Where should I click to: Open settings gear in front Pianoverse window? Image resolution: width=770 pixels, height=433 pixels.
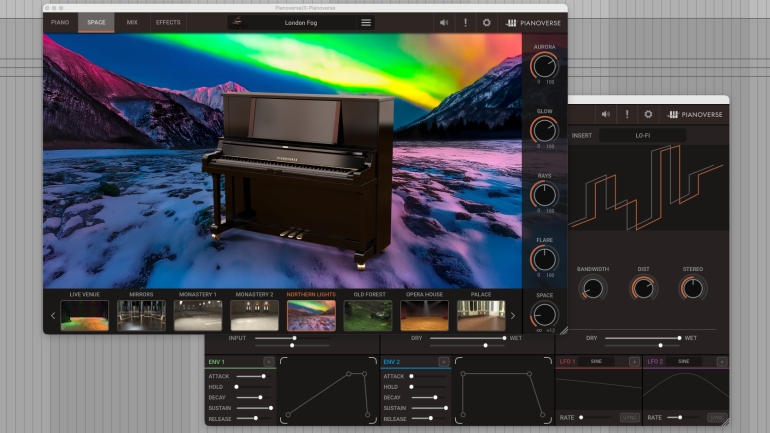click(486, 23)
